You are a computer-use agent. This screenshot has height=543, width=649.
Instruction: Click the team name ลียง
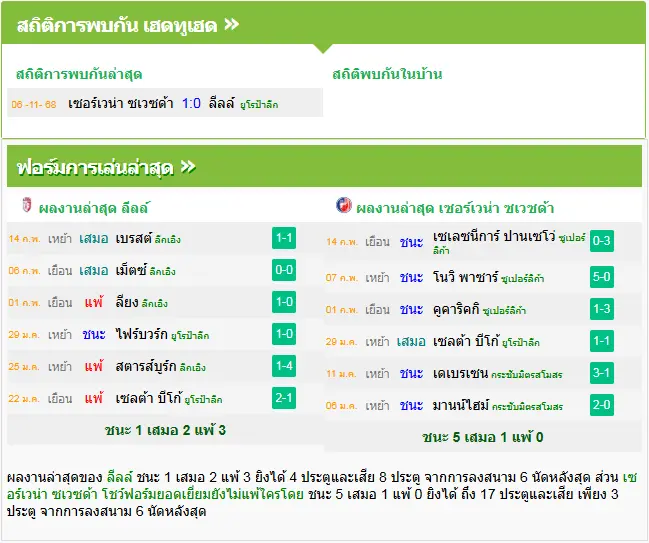(127, 303)
